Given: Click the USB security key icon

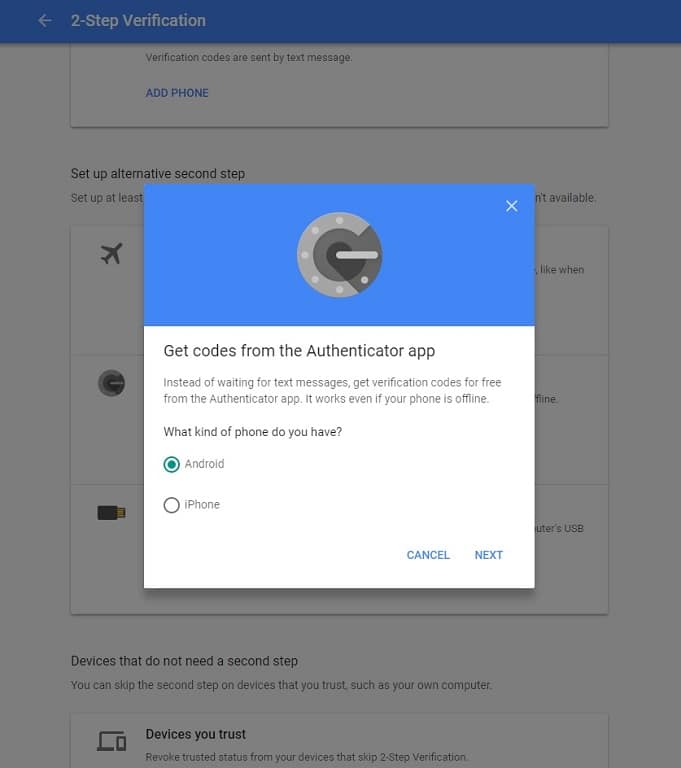Looking at the screenshot, I should point(112,513).
